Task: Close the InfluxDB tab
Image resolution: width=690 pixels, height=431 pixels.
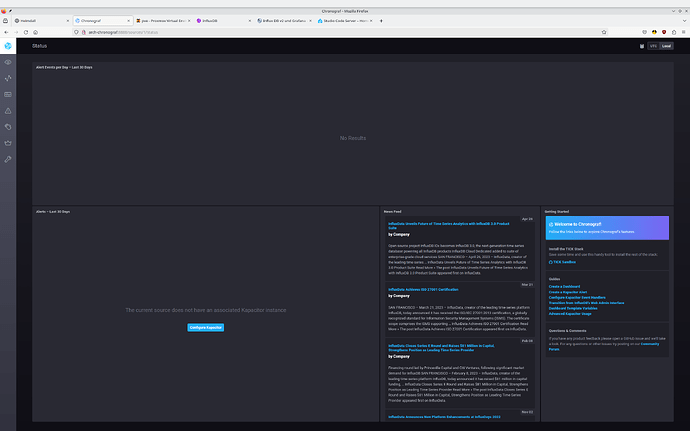Action: (250, 21)
